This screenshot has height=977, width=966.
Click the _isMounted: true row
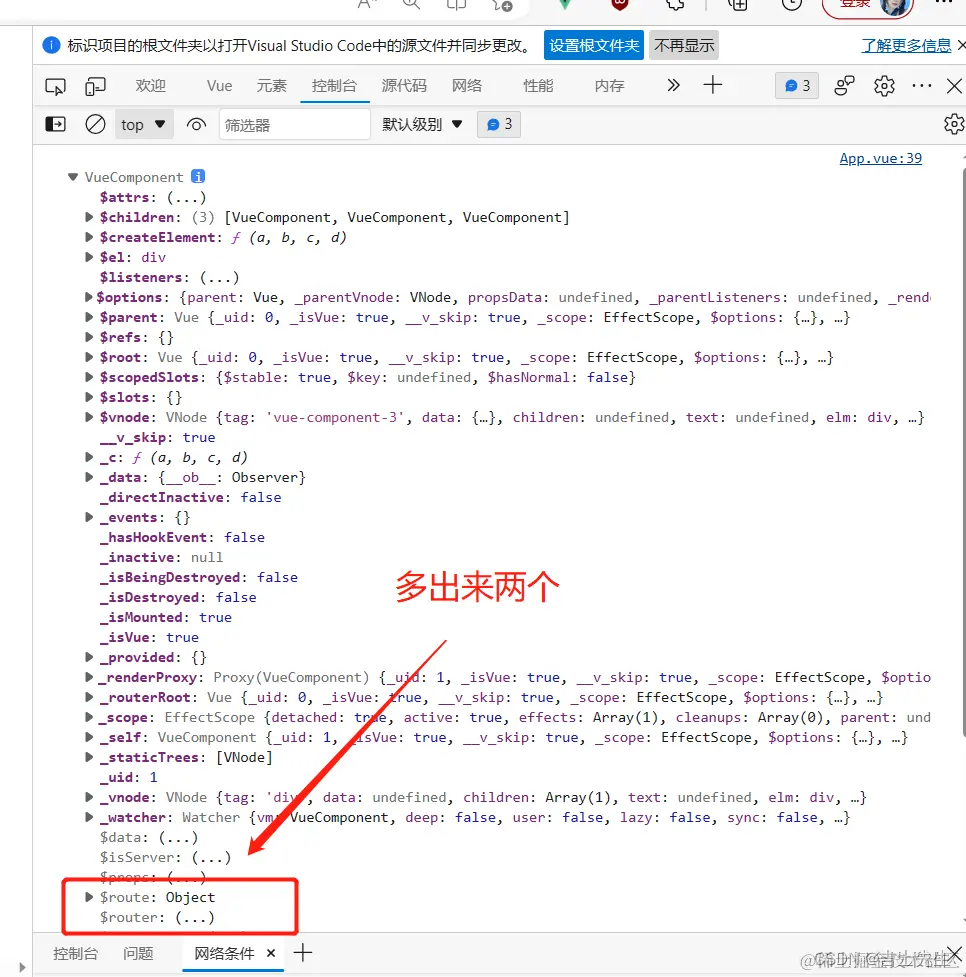[x=166, y=617]
